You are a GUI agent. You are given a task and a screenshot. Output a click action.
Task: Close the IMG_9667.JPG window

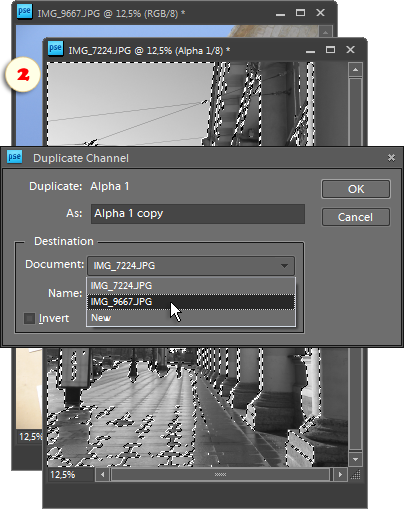[x=320, y=13]
